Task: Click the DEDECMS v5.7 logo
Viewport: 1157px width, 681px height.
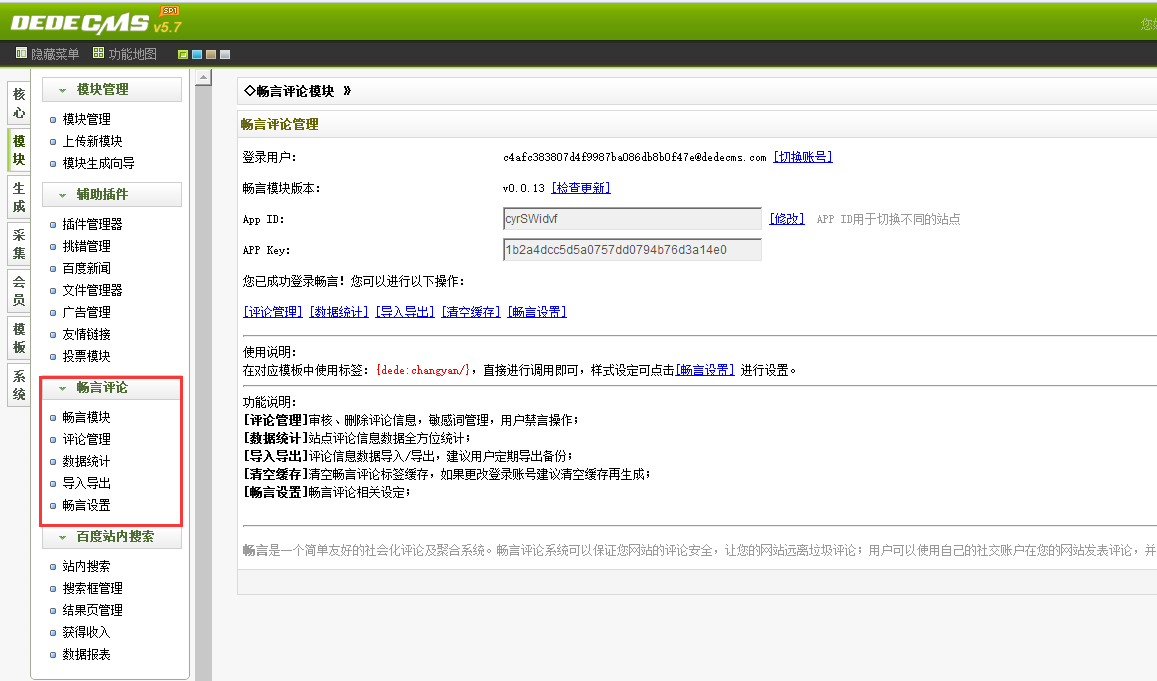Action: [x=97, y=21]
